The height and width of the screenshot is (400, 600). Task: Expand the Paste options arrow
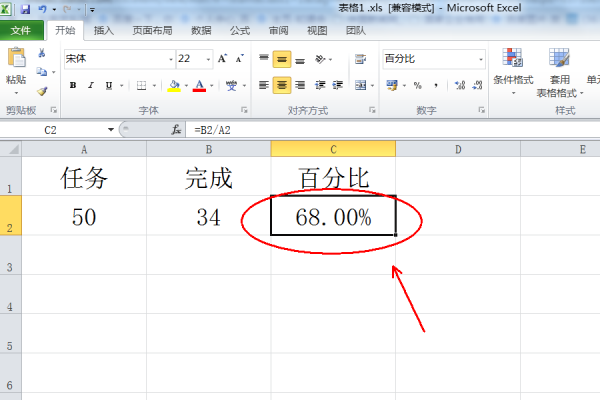point(16,93)
